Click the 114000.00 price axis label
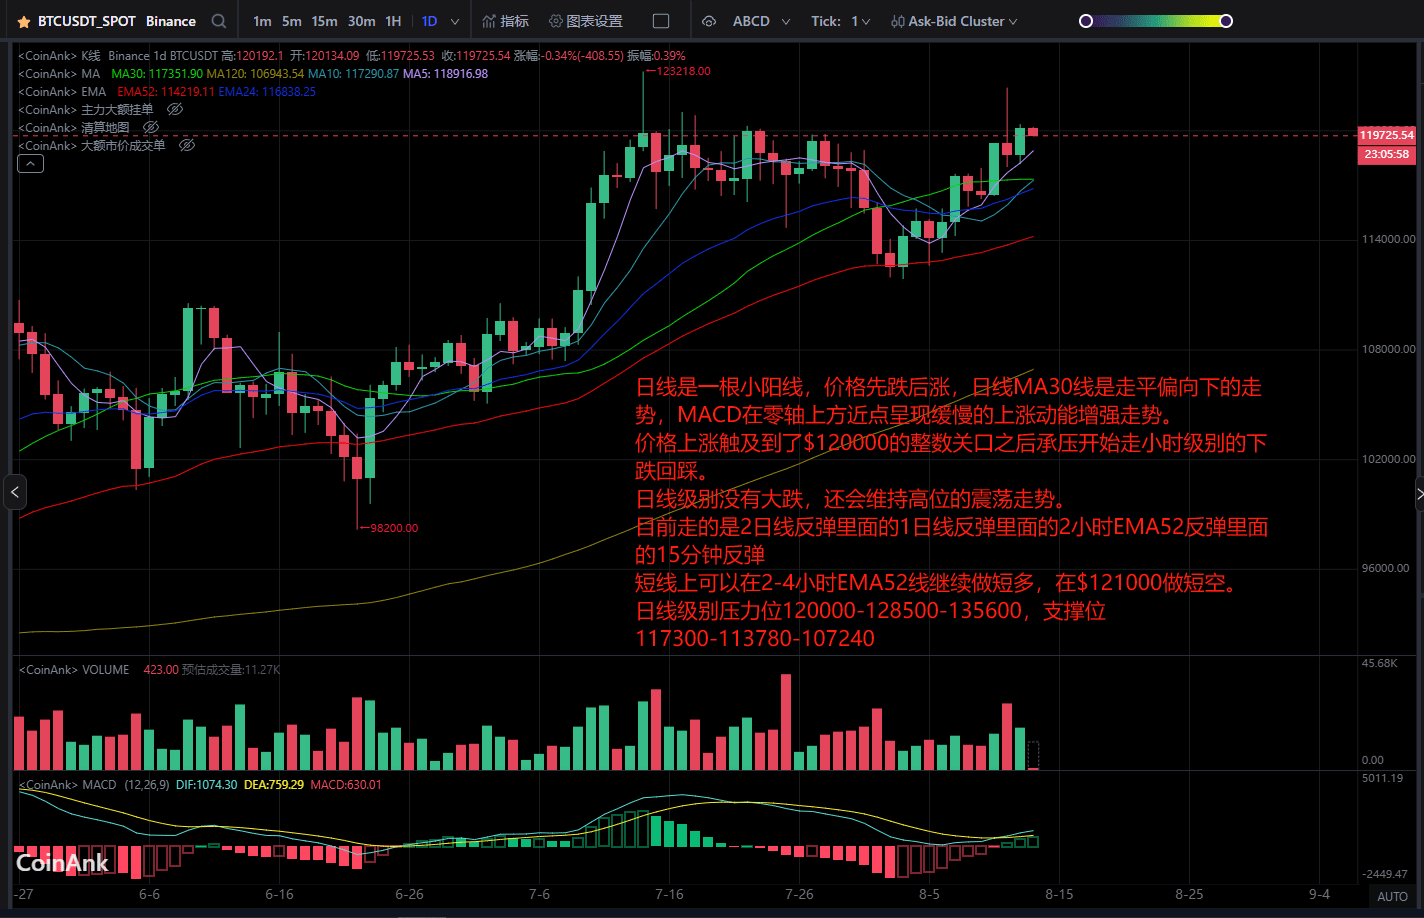This screenshot has width=1424, height=918. pyautogui.click(x=1388, y=239)
